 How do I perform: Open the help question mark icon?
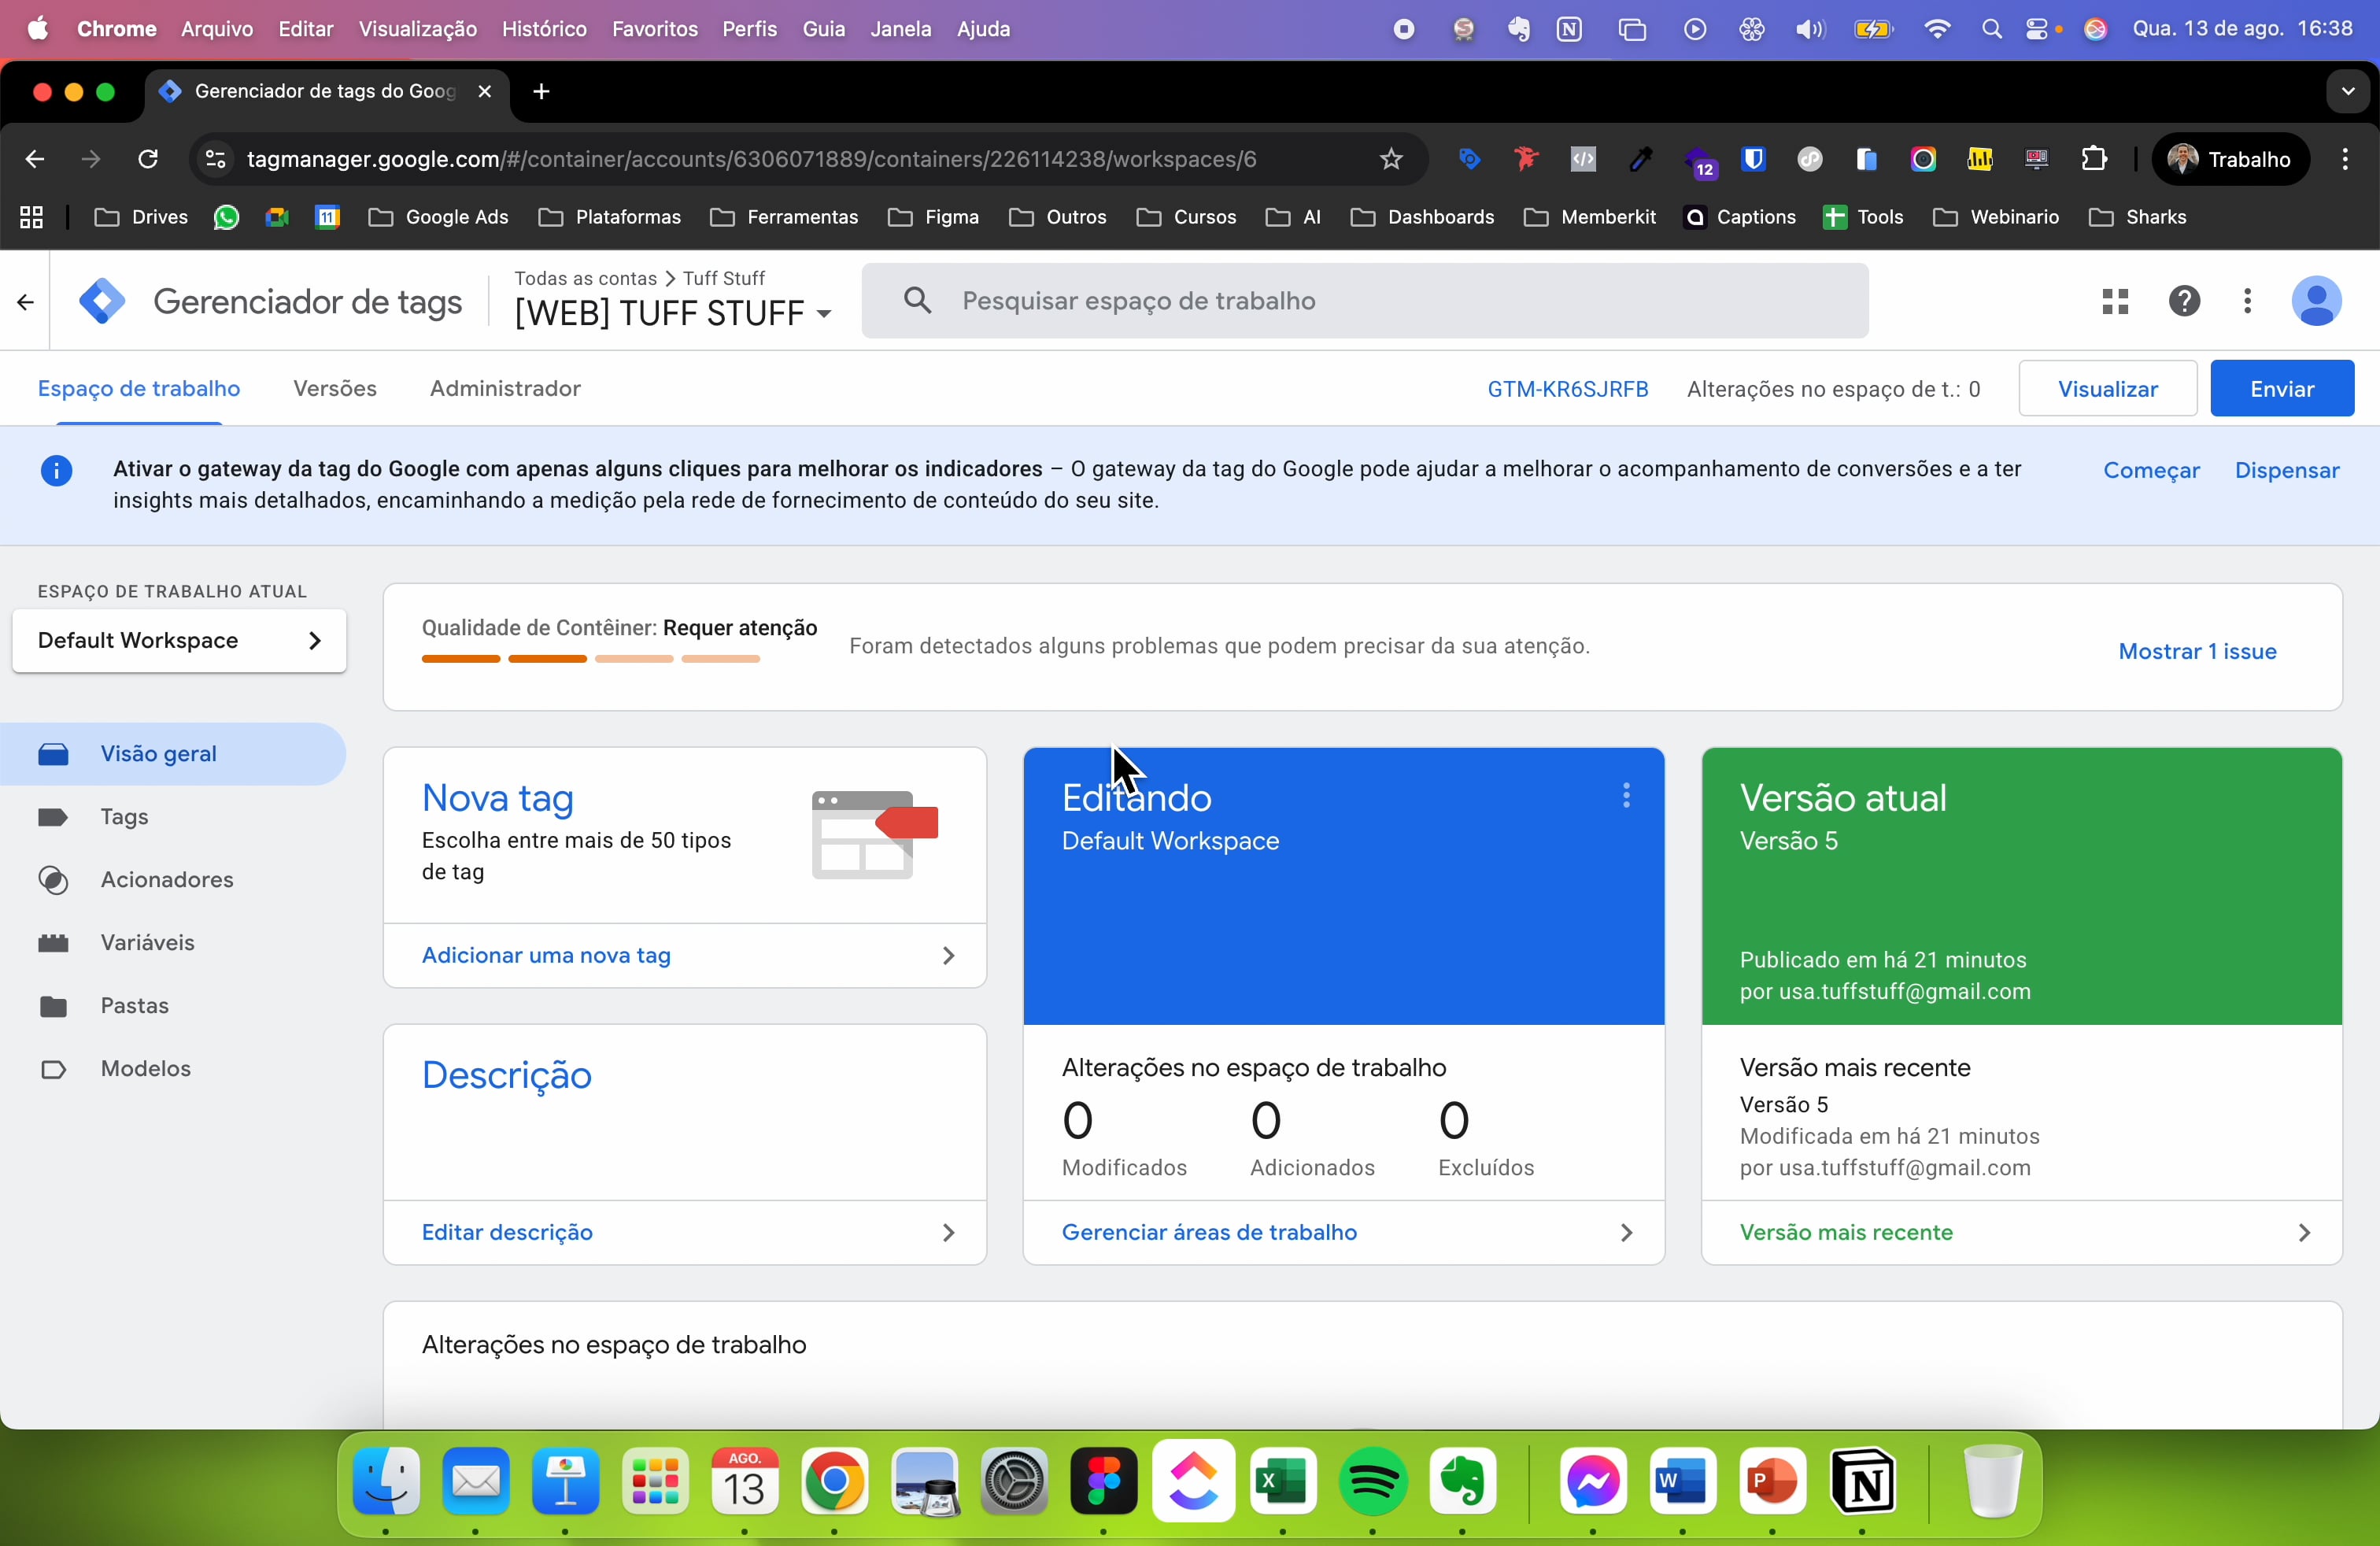(2184, 301)
